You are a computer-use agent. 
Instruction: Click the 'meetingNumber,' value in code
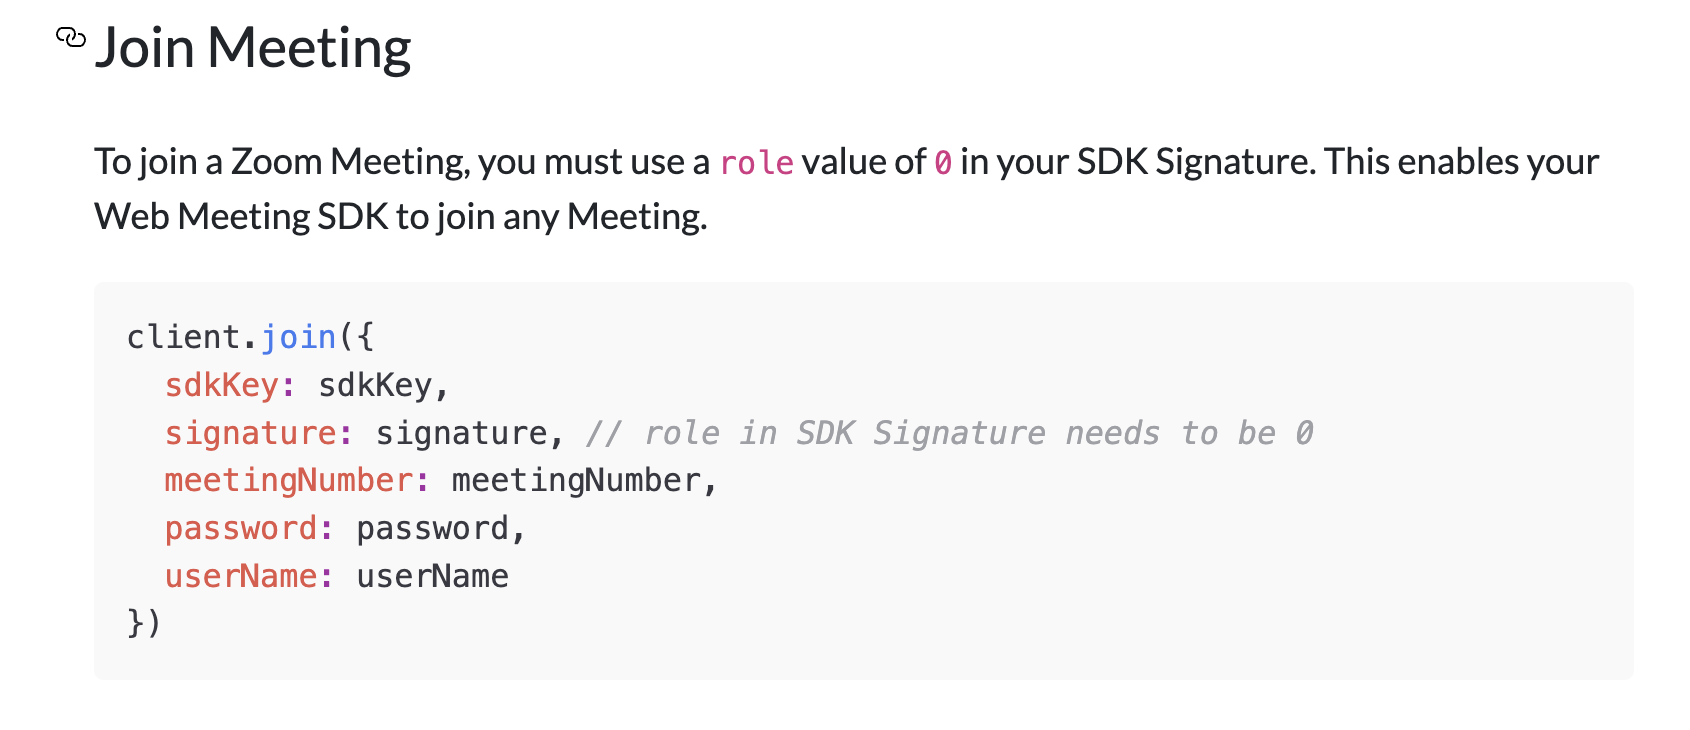point(585,481)
